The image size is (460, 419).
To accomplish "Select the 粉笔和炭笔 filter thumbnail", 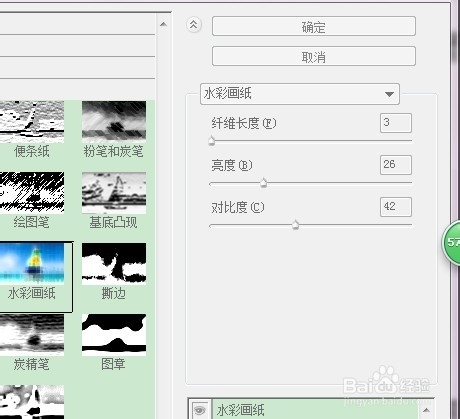I will [114, 122].
